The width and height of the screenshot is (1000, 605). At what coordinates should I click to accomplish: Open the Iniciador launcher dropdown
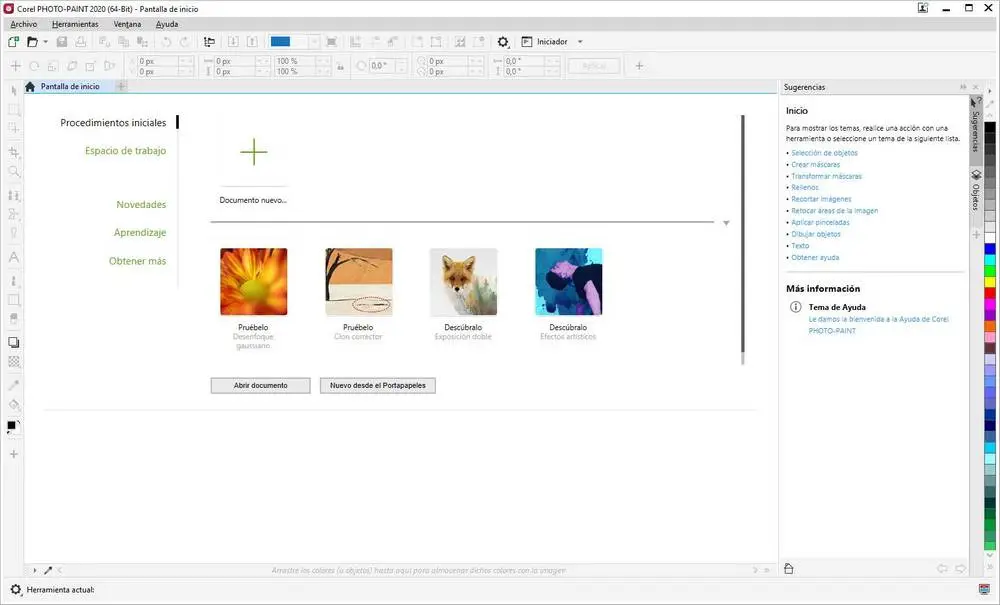(x=580, y=42)
